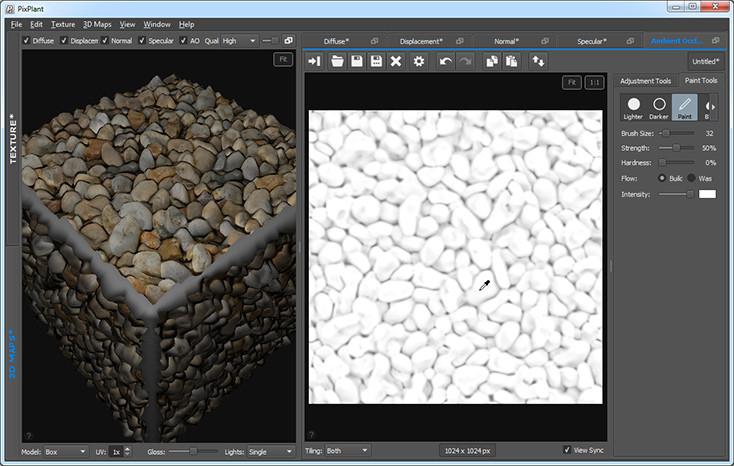Open the Edit menu
Image resolution: width=734 pixels, height=466 pixels.
tap(37, 24)
